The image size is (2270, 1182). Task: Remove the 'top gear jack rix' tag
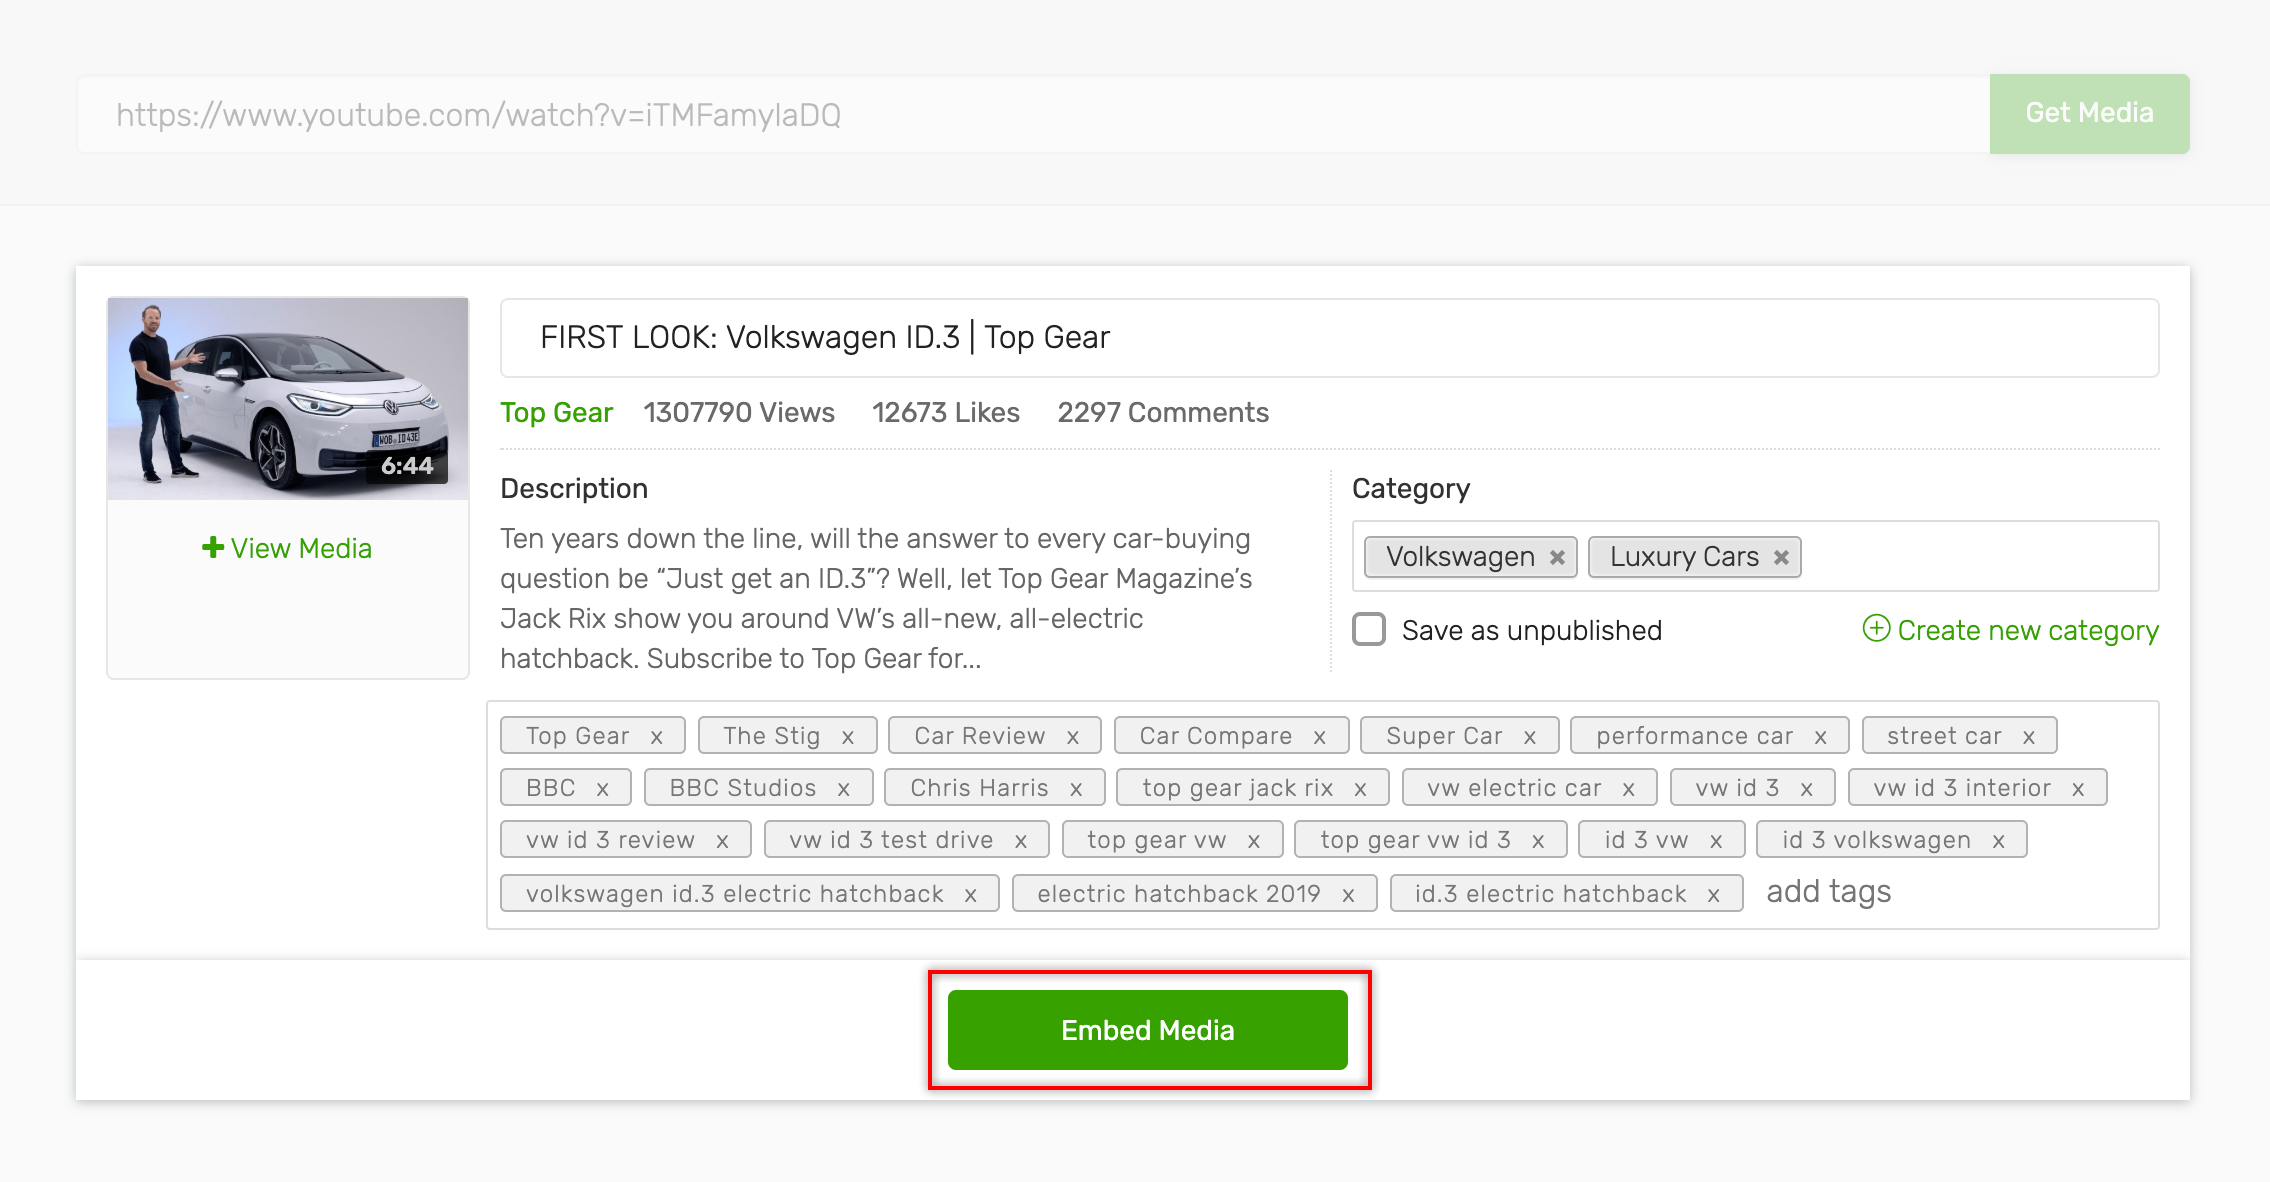1361,789
